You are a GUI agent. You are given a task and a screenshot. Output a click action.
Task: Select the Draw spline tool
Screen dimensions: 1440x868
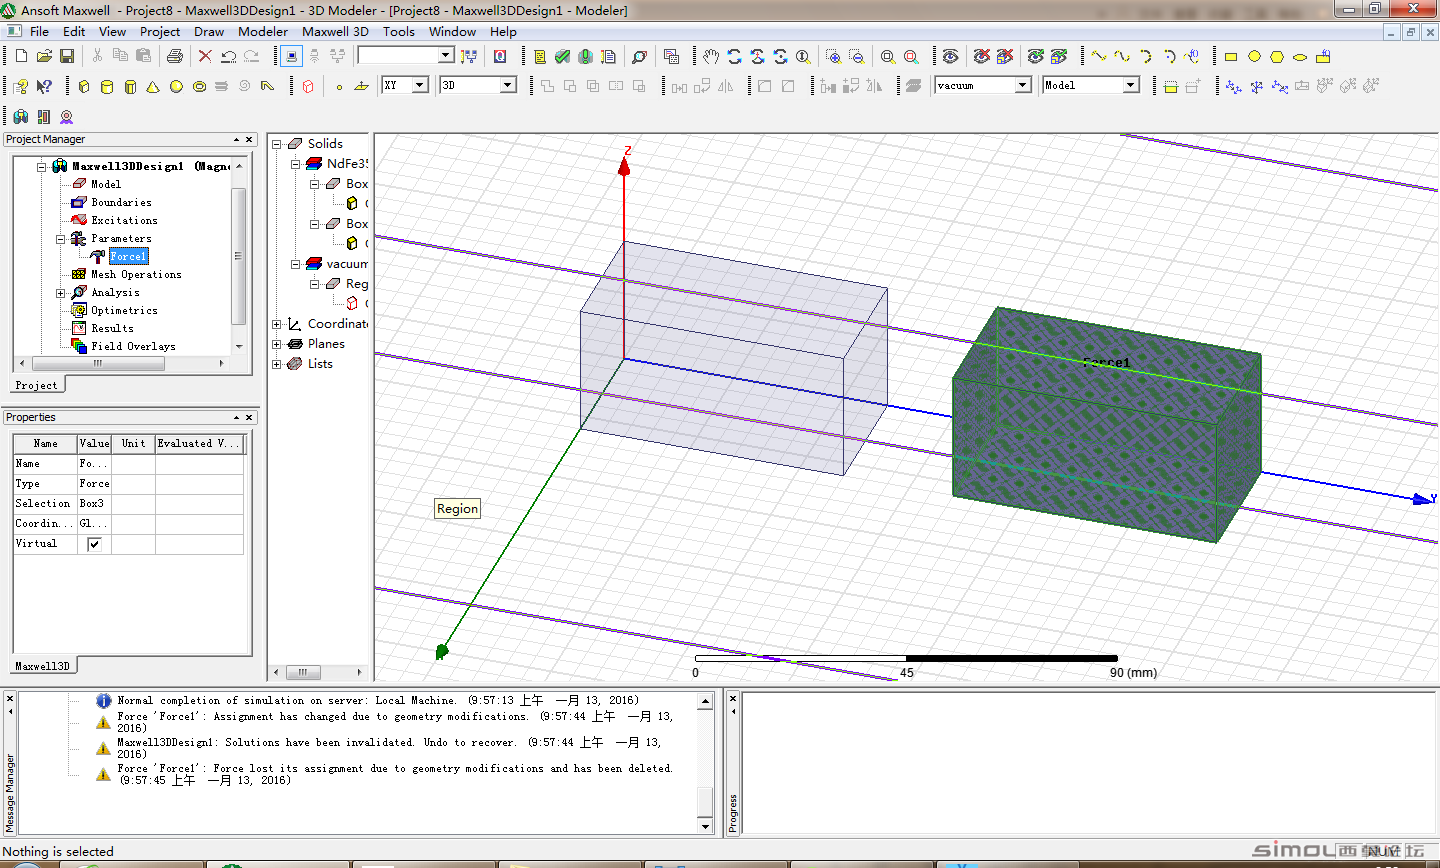(x=1122, y=57)
